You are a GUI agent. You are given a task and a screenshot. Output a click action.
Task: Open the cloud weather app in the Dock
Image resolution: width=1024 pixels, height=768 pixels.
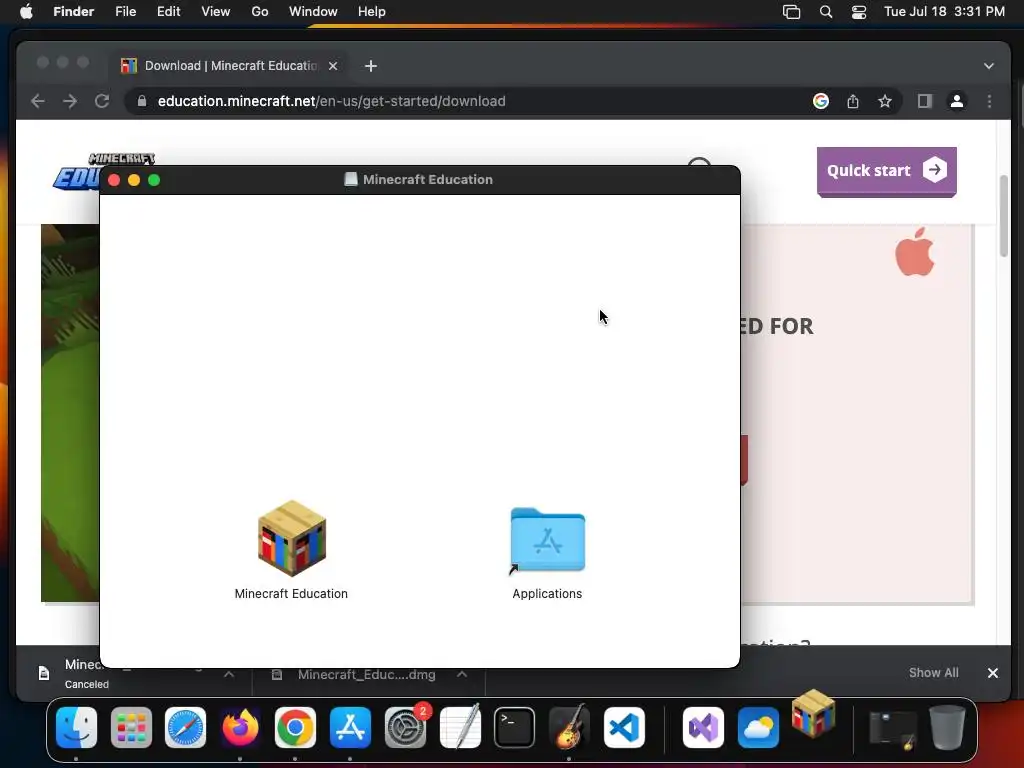coord(758,728)
